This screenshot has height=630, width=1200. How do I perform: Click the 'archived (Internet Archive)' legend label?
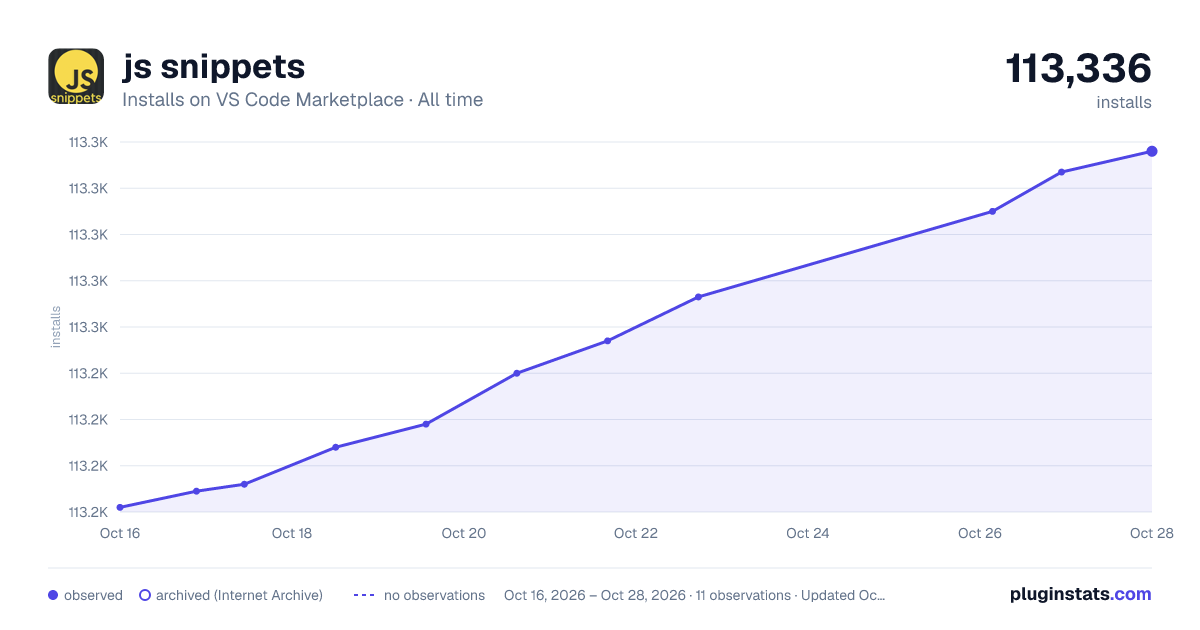tap(239, 595)
